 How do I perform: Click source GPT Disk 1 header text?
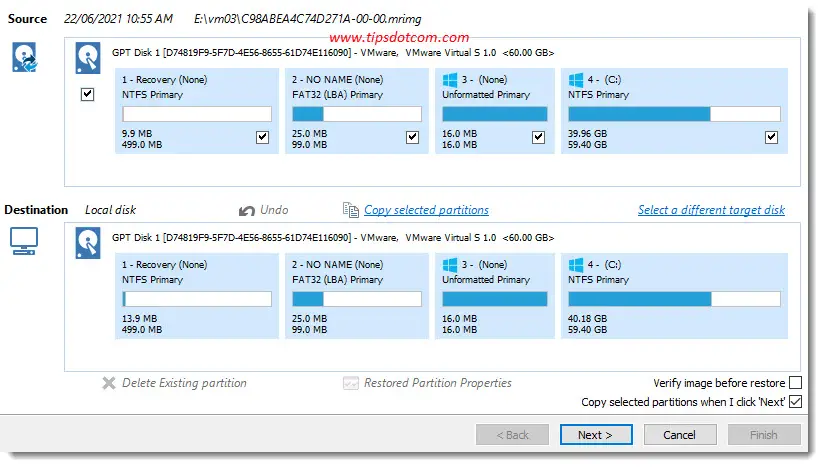[x=333, y=52]
